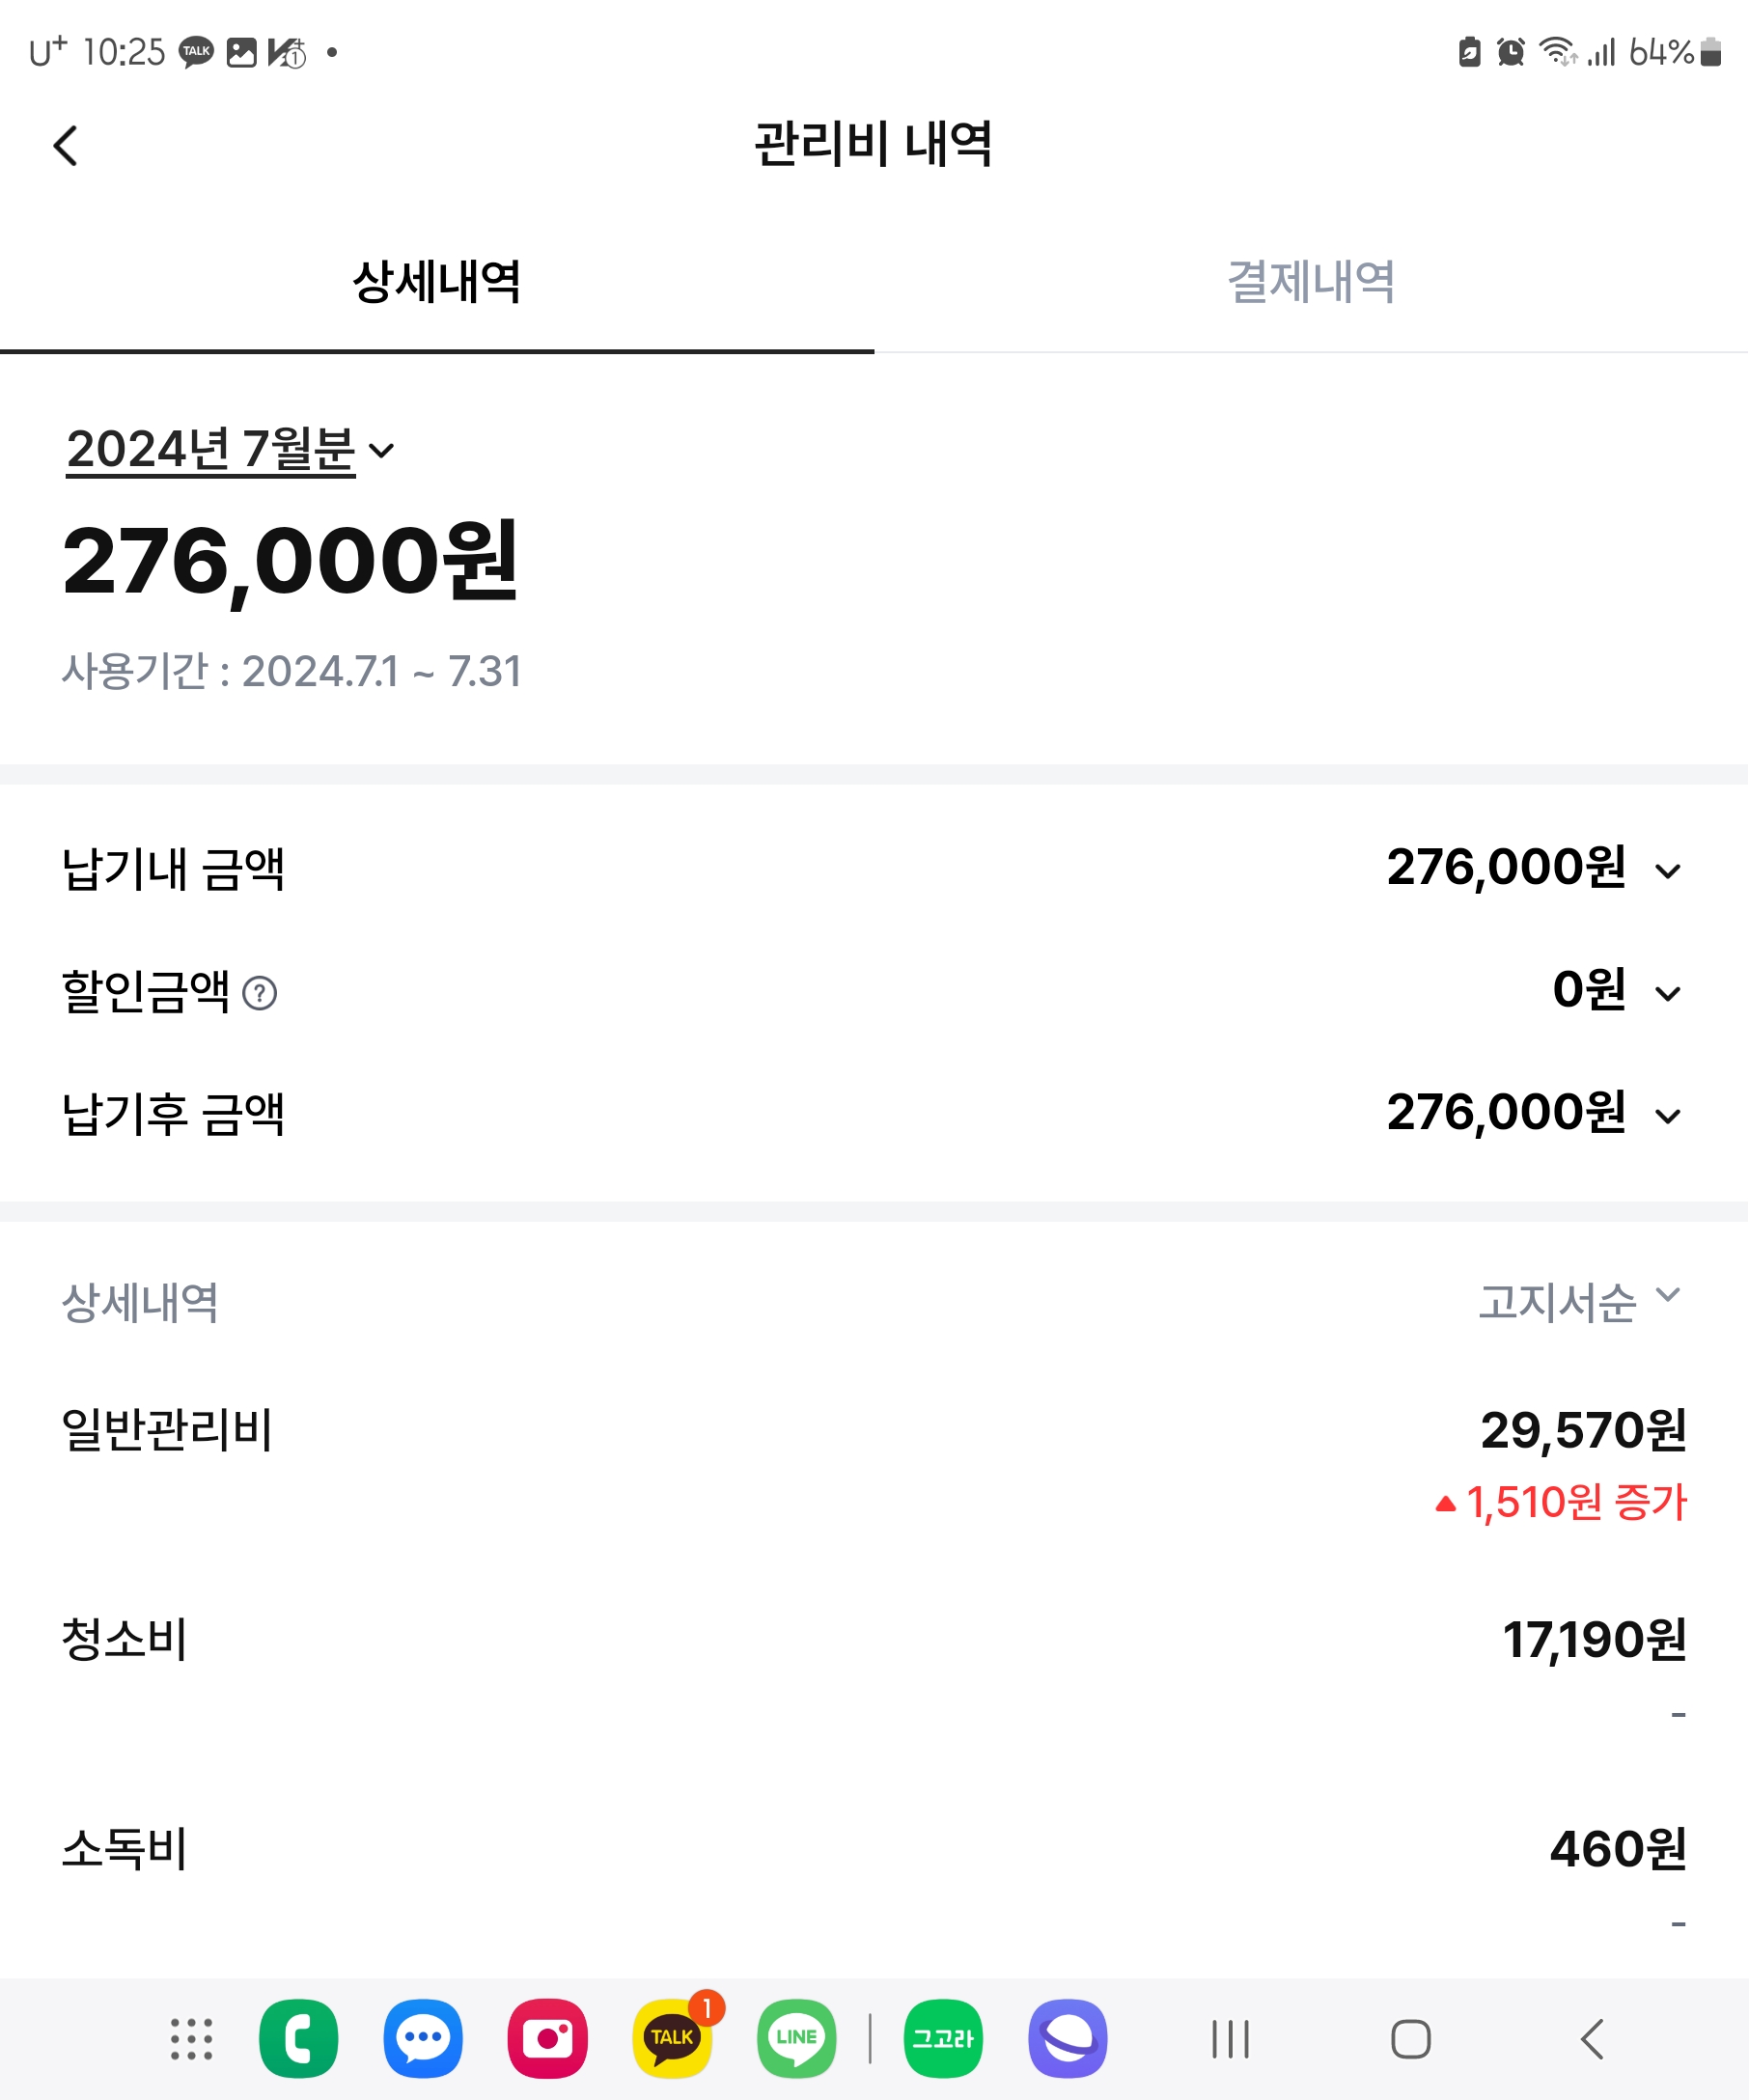Open KakaoTalk from the dock
This screenshot has height=2100, width=1749.
672,2038
